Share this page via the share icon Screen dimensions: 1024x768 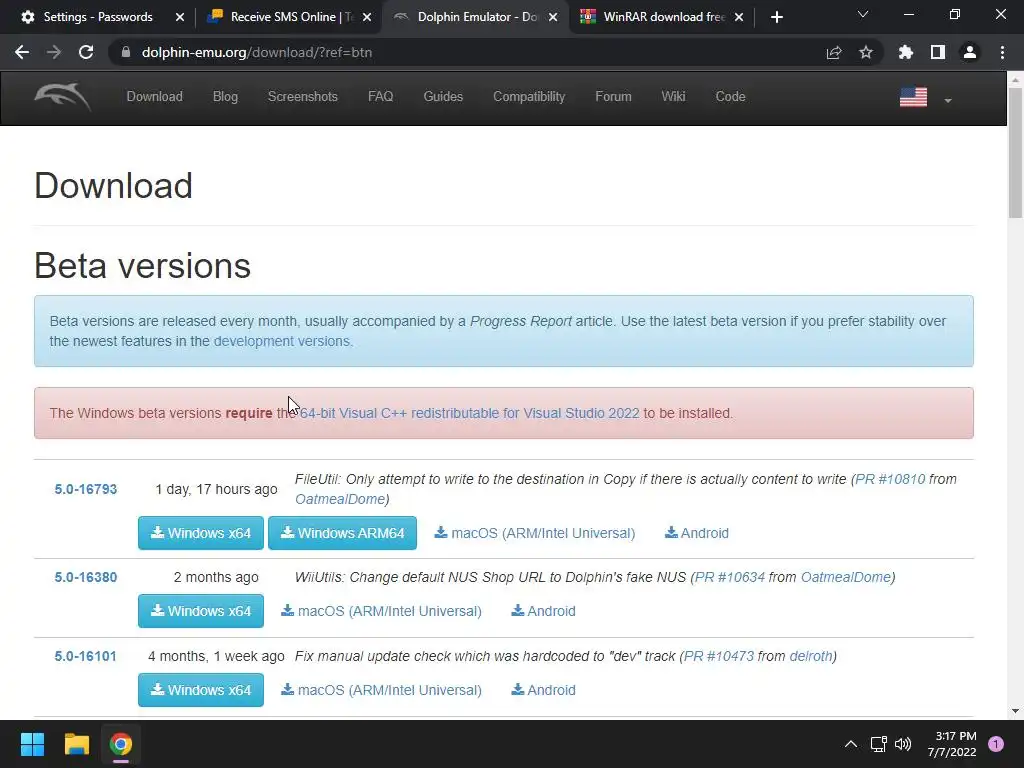834,52
